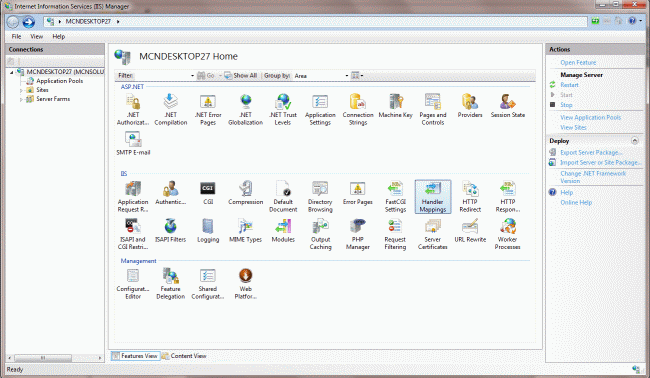
Task: Select Application Pools in Connections tree
Action: click(59, 81)
